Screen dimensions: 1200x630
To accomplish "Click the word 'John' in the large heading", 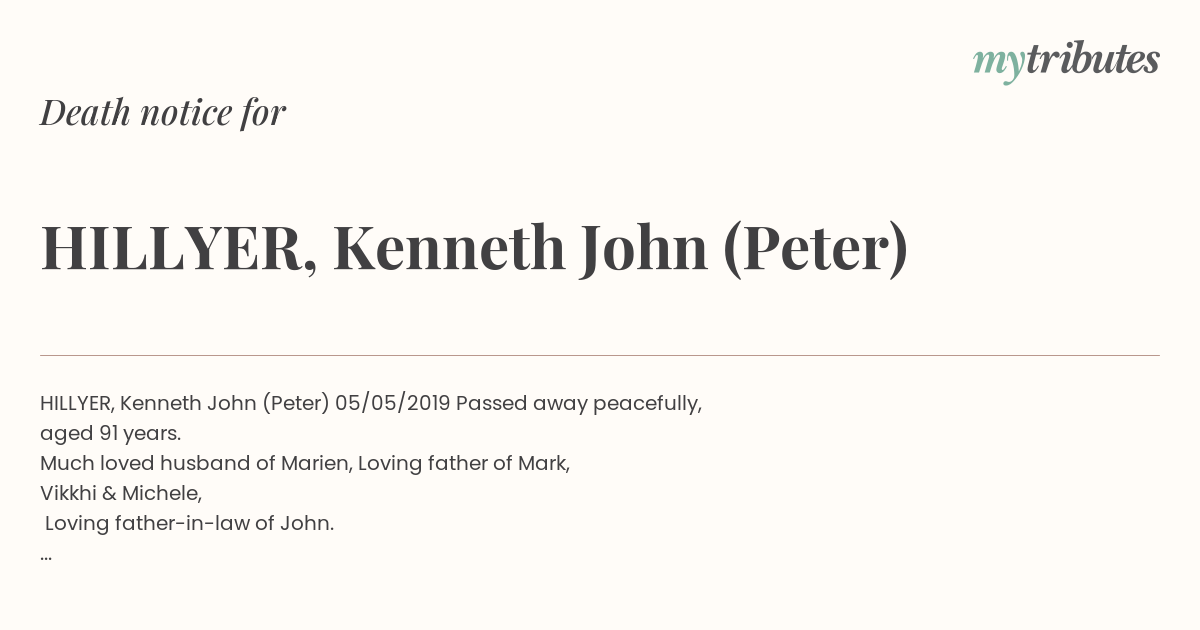I will [643, 248].
